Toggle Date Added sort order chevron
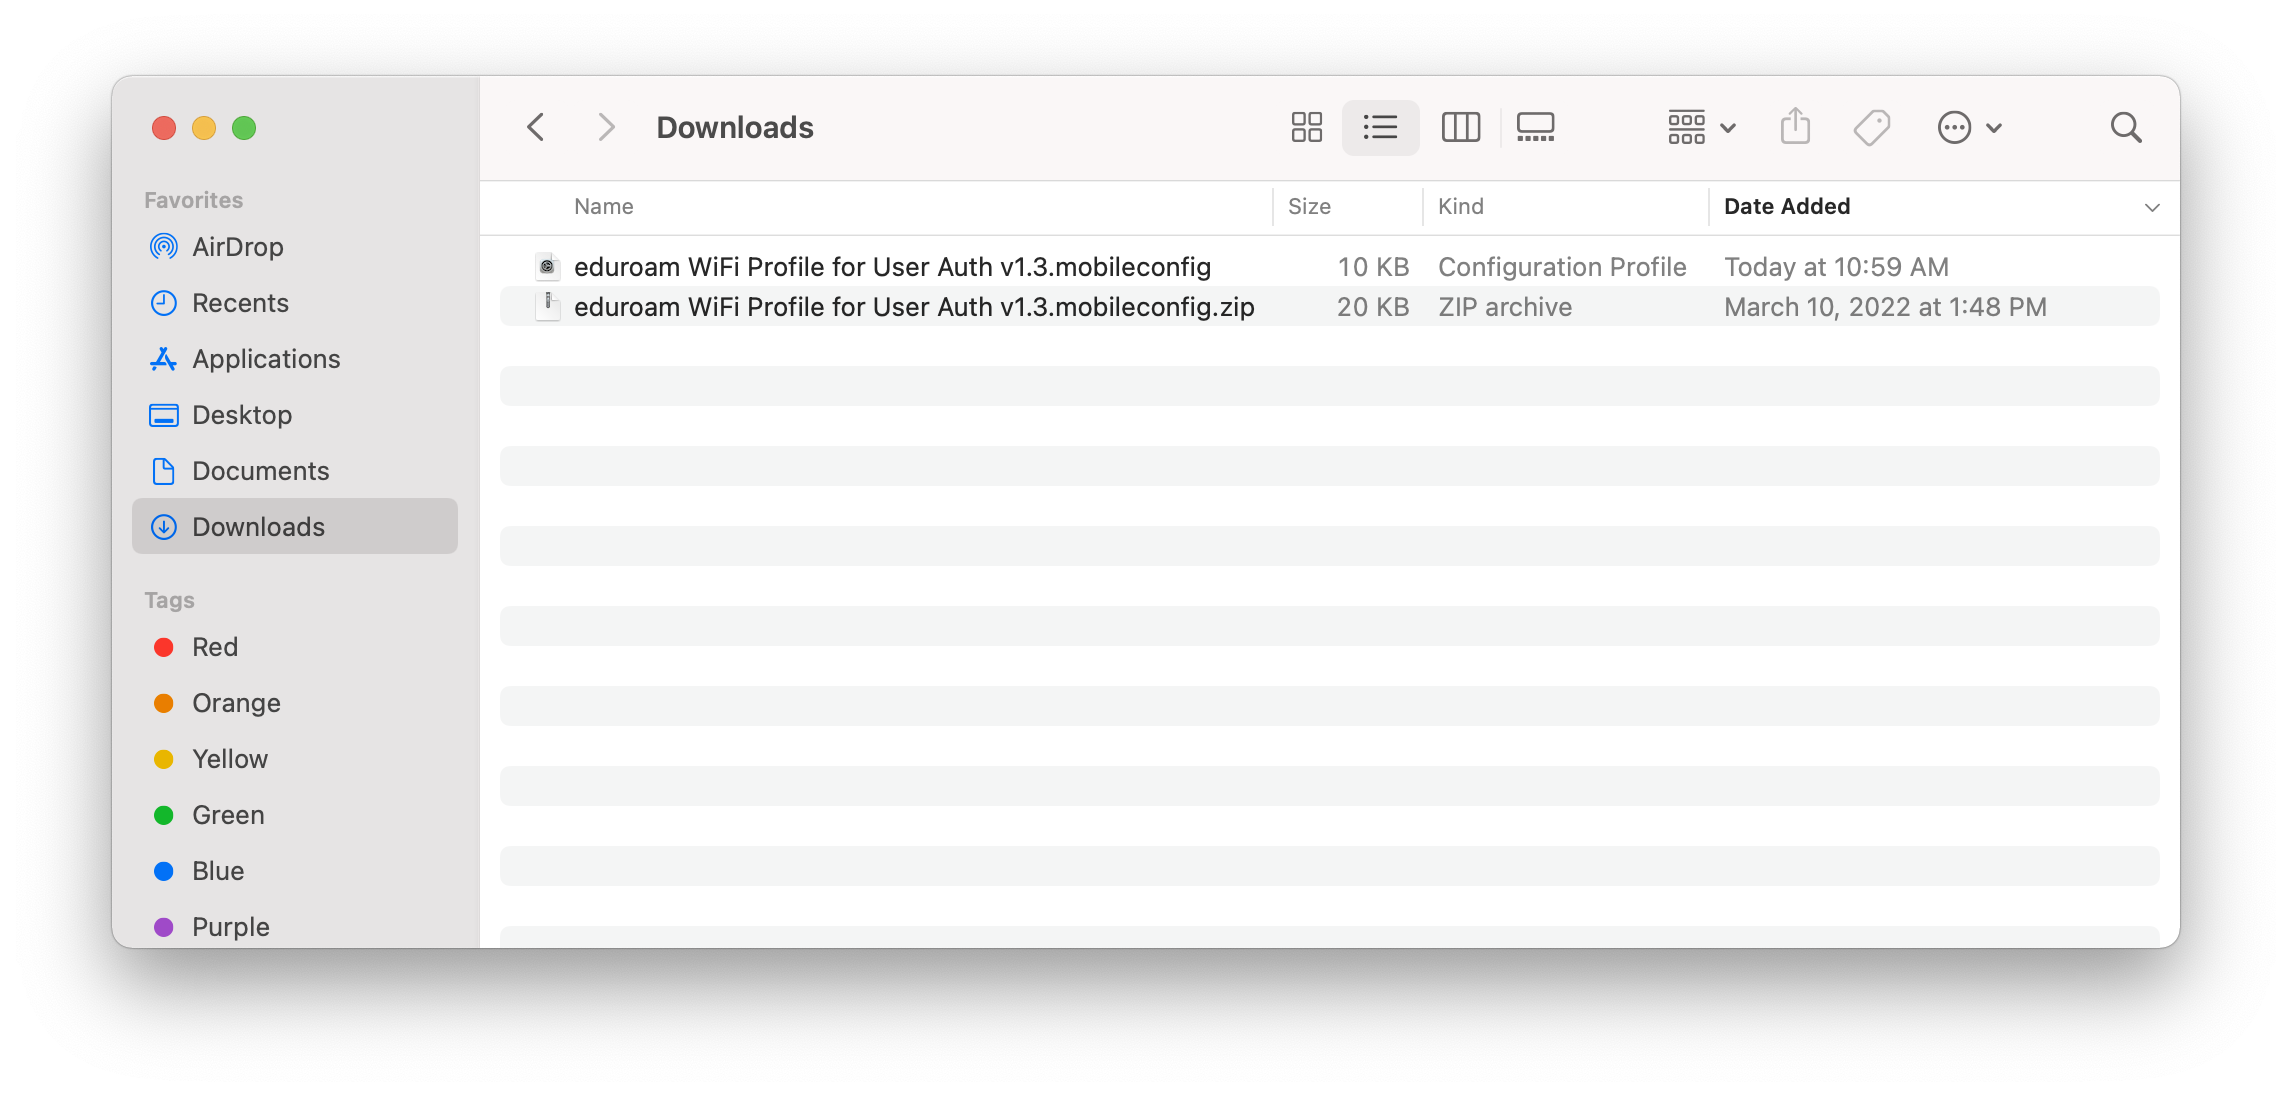 2152,208
